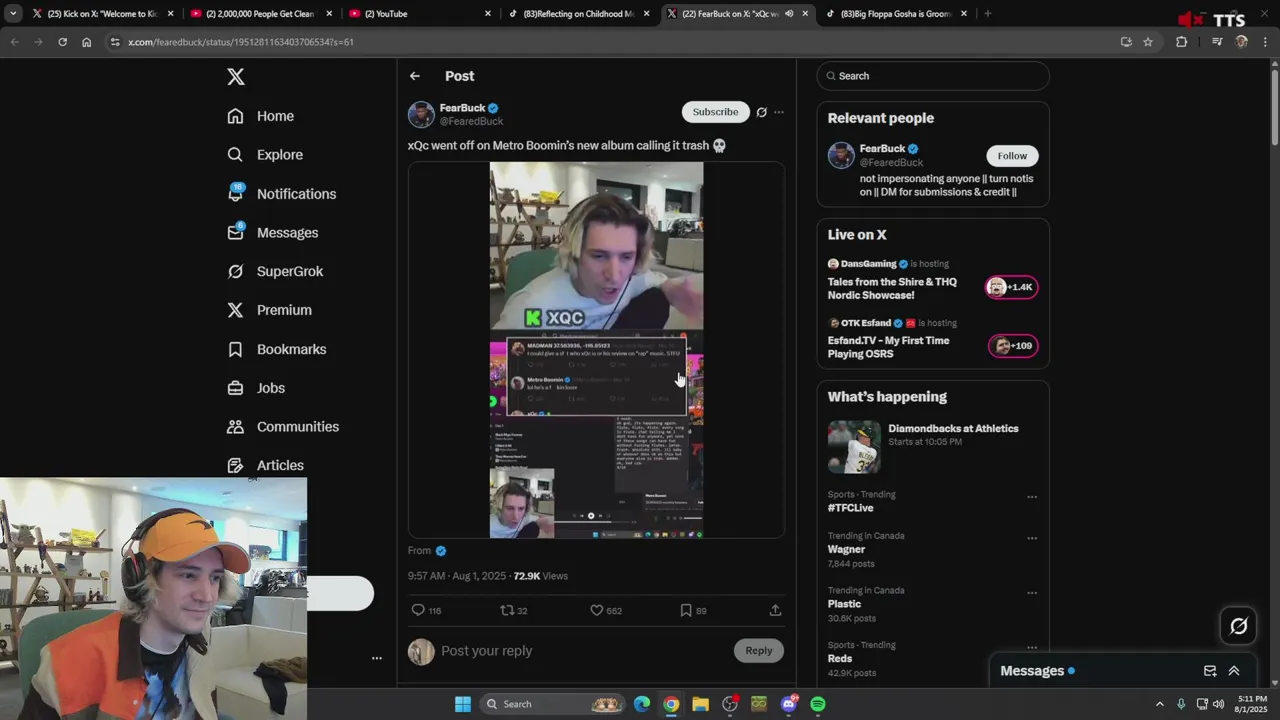Subscribe to FearBuck
The image size is (1280, 720).
click(x=715, y=112)
